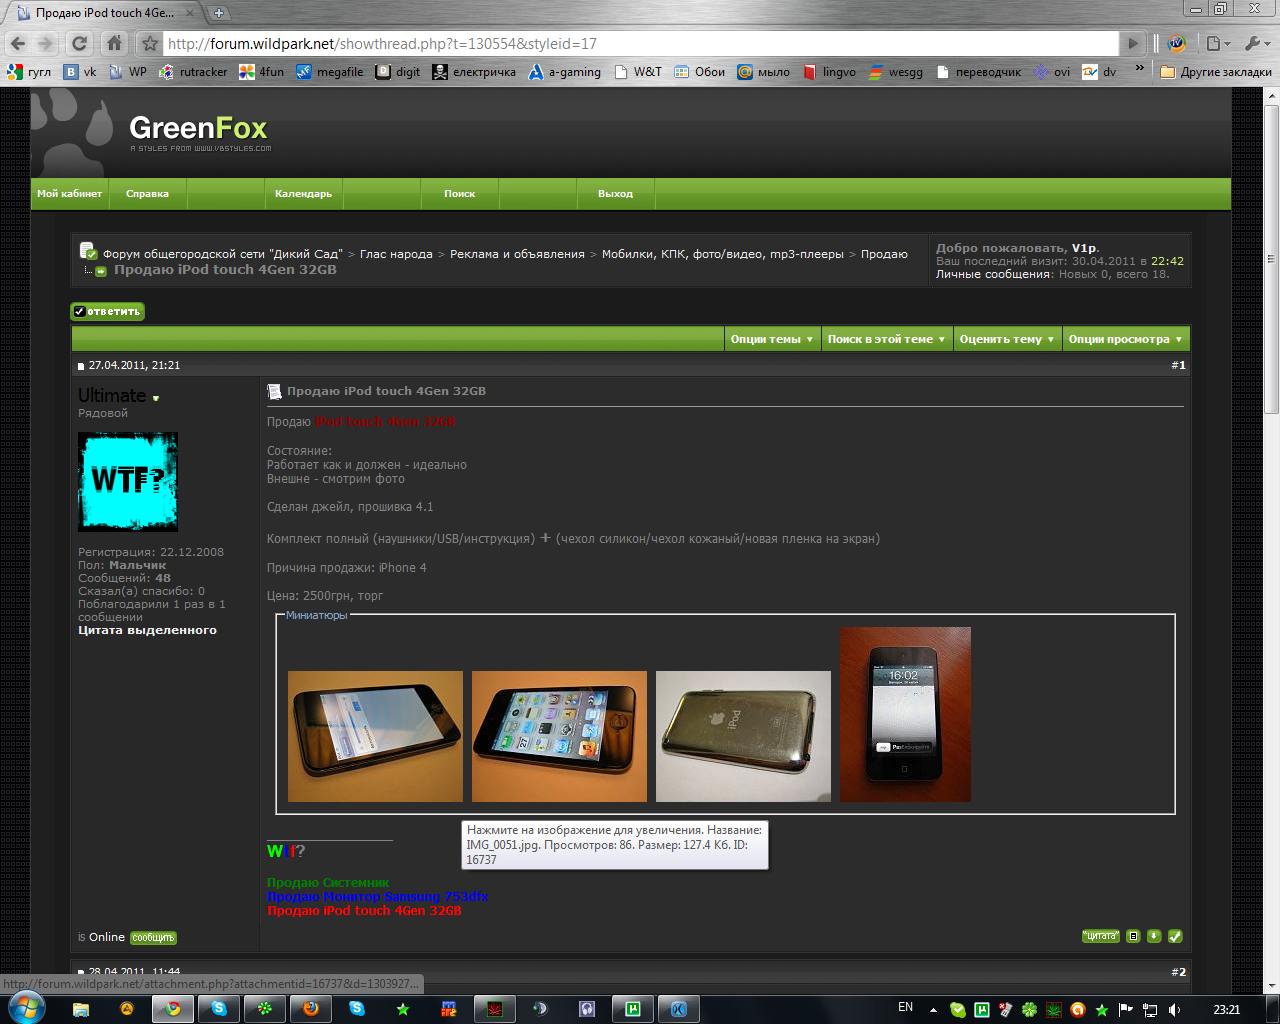Viewport: 1280px width, 1024px height.
Task: Open the Мой кабинет menu item
Action: pyautogui.click(x=70, y=194)
